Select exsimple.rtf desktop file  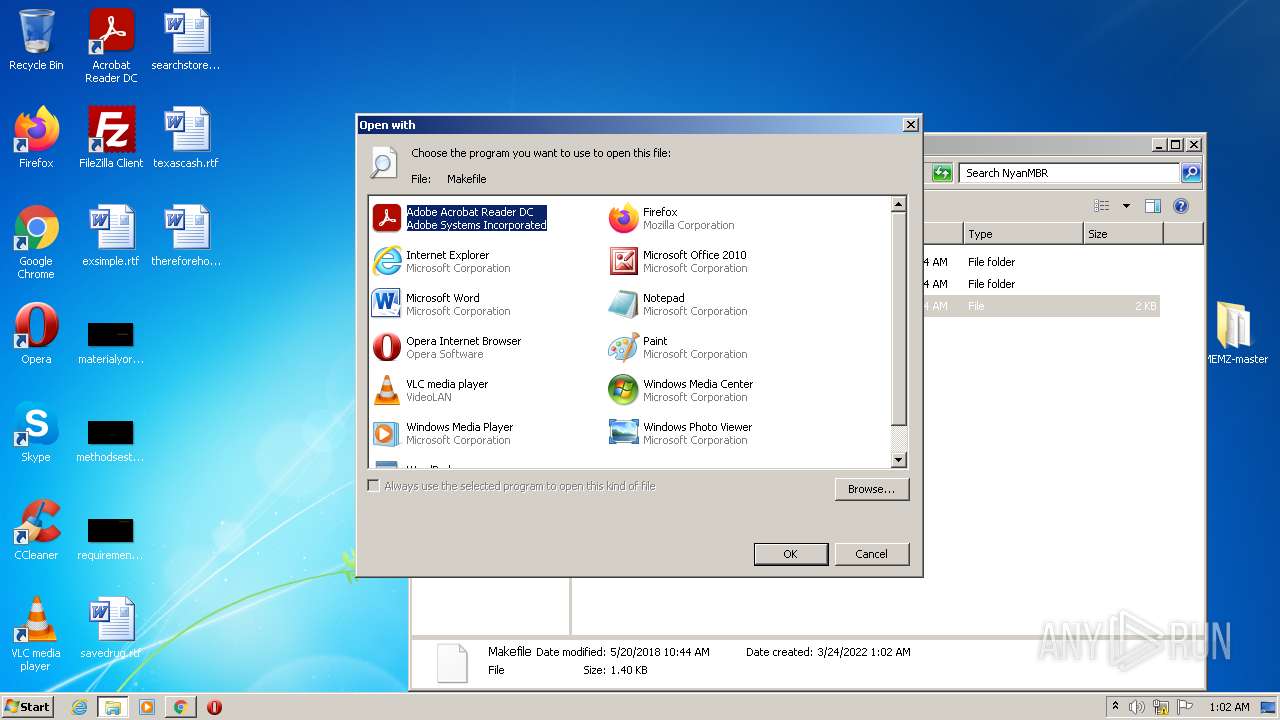111,236
